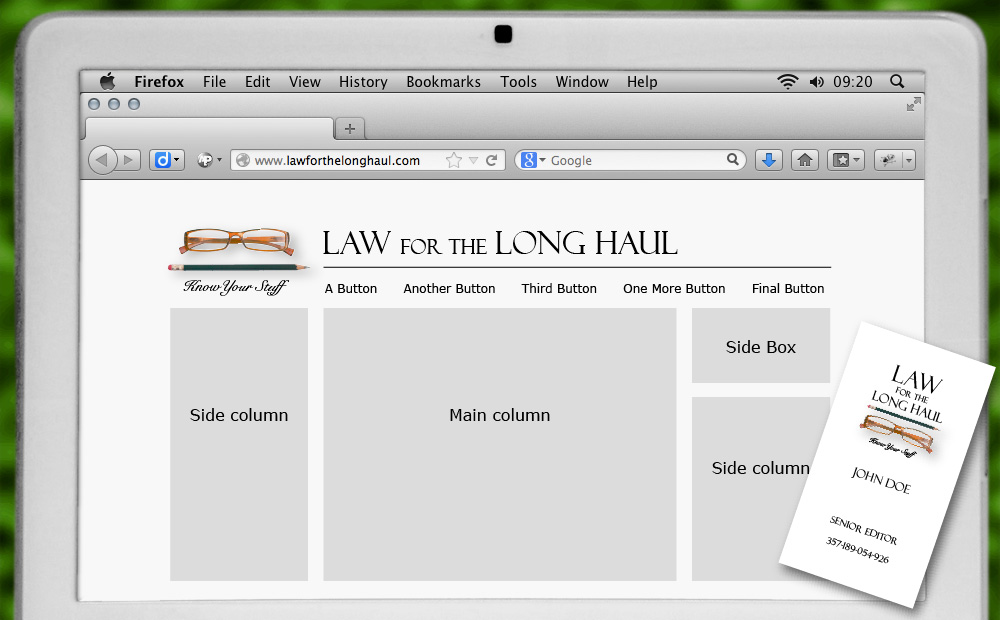Screen dimensions: 1000x620
Task: Go to the Home page
Action: pos(805,160)
